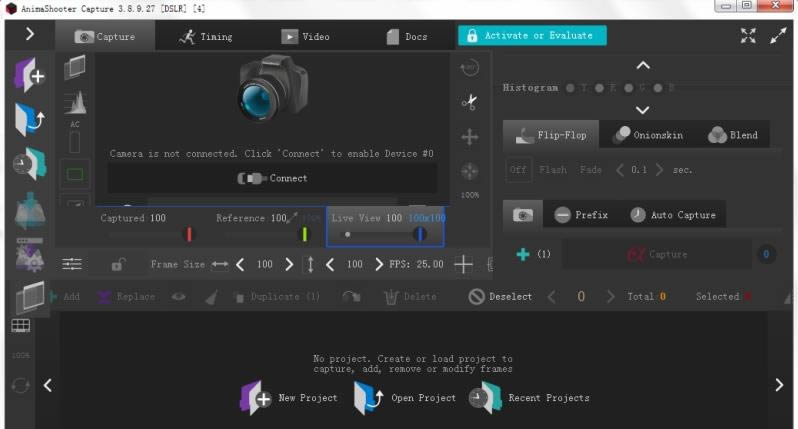Click the Captured opacity slider red handle
The image size is (798, 429).
click(189, 234)
